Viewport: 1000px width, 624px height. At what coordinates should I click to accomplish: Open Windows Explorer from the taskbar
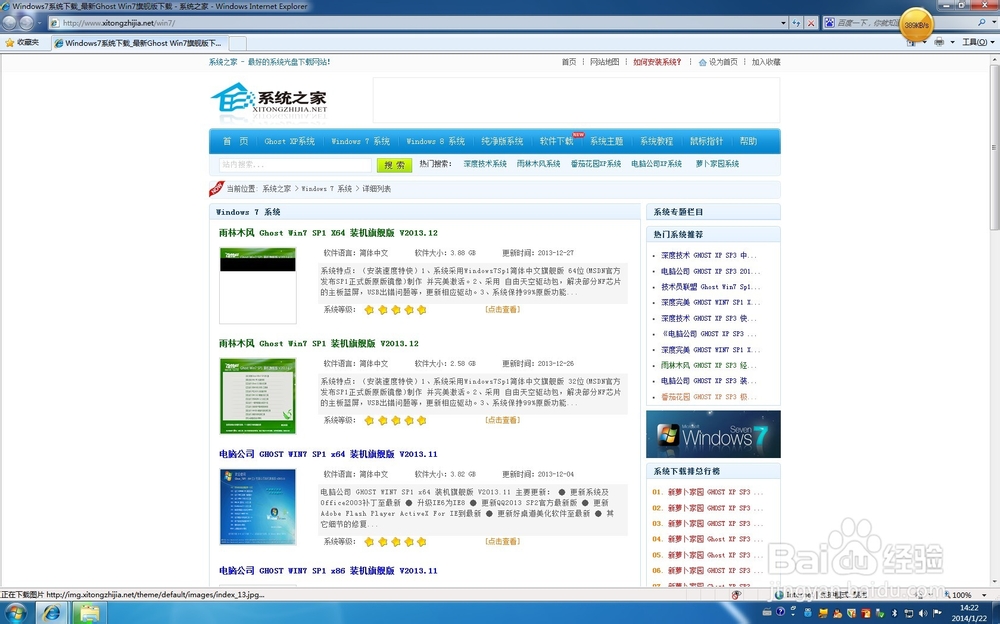(89, 613)
